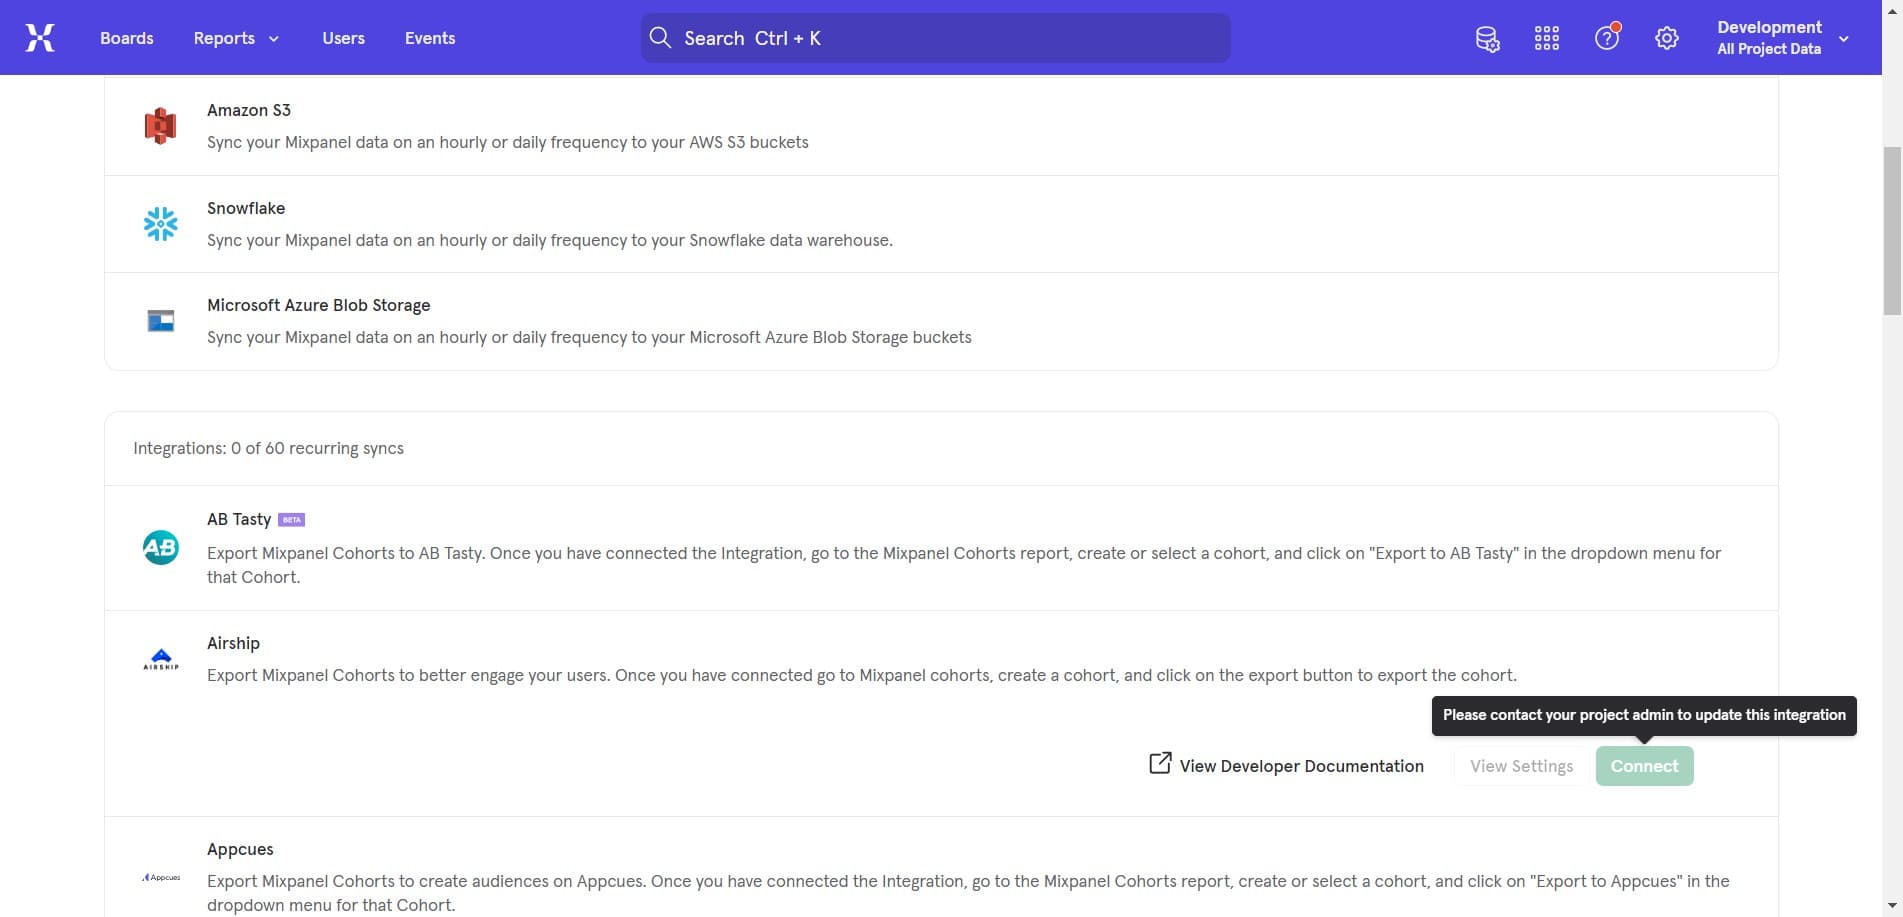The image size is (1903, 917).
Task: Navigate to the Users section
Action: point(343,38)
